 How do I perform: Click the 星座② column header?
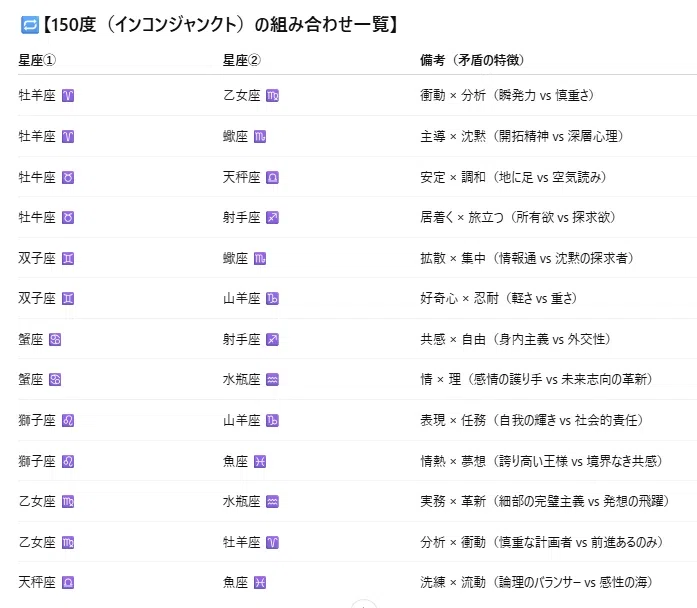click(x=242, y=60)
